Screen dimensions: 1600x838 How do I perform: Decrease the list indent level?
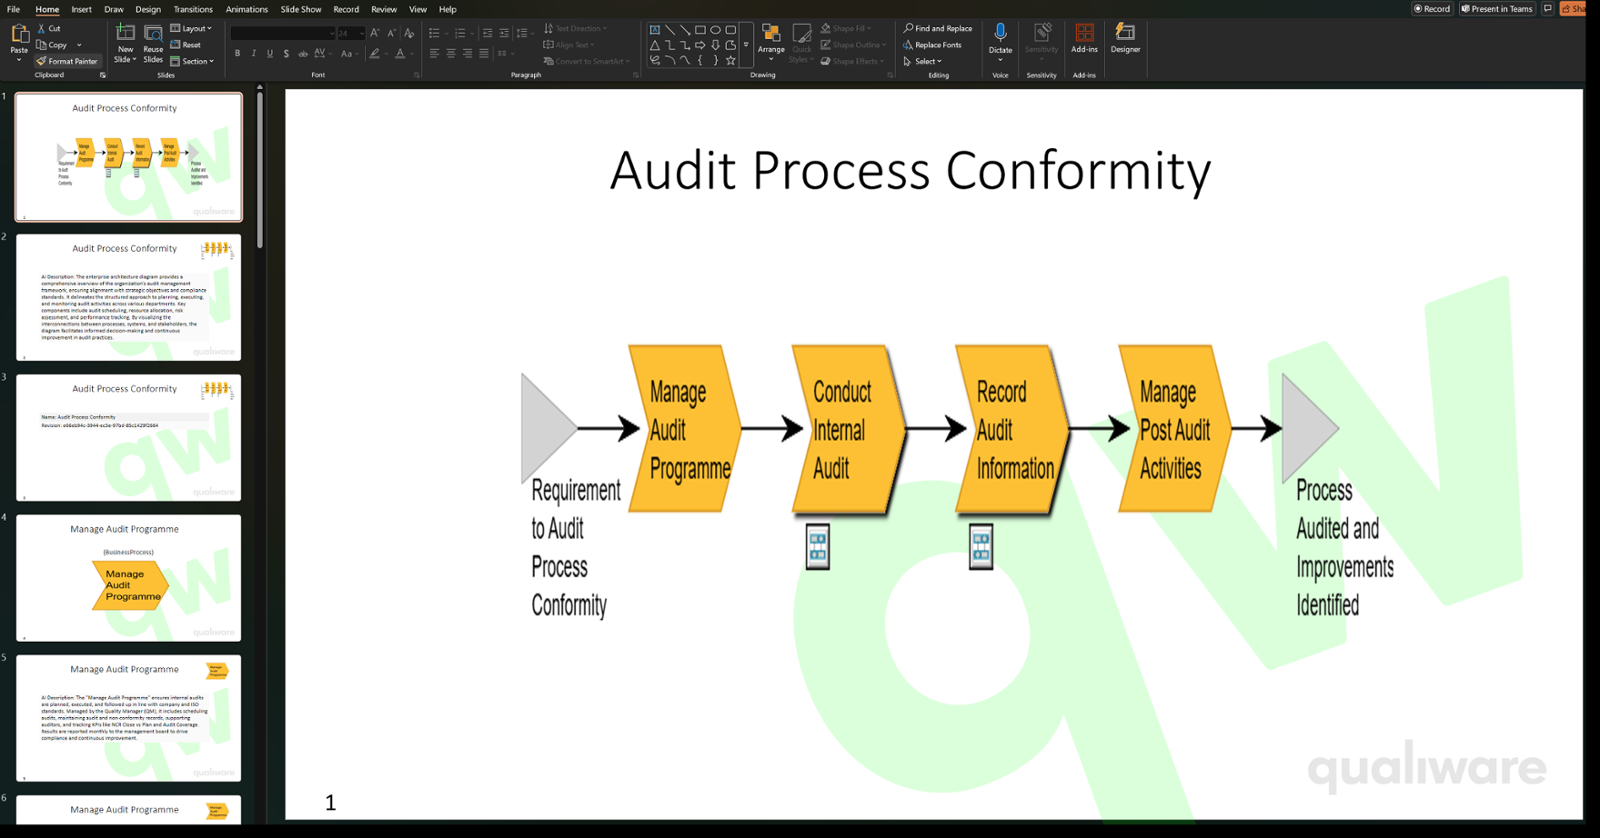click(487, 33)
